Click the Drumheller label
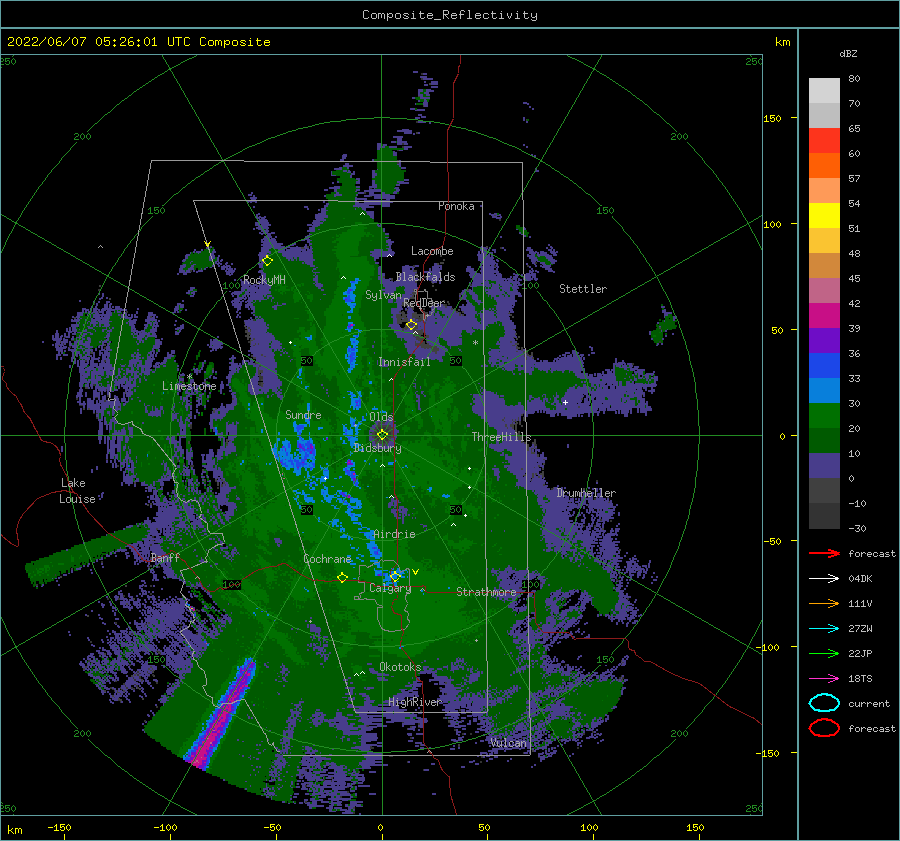900x841 pixels. click(586, 493)
